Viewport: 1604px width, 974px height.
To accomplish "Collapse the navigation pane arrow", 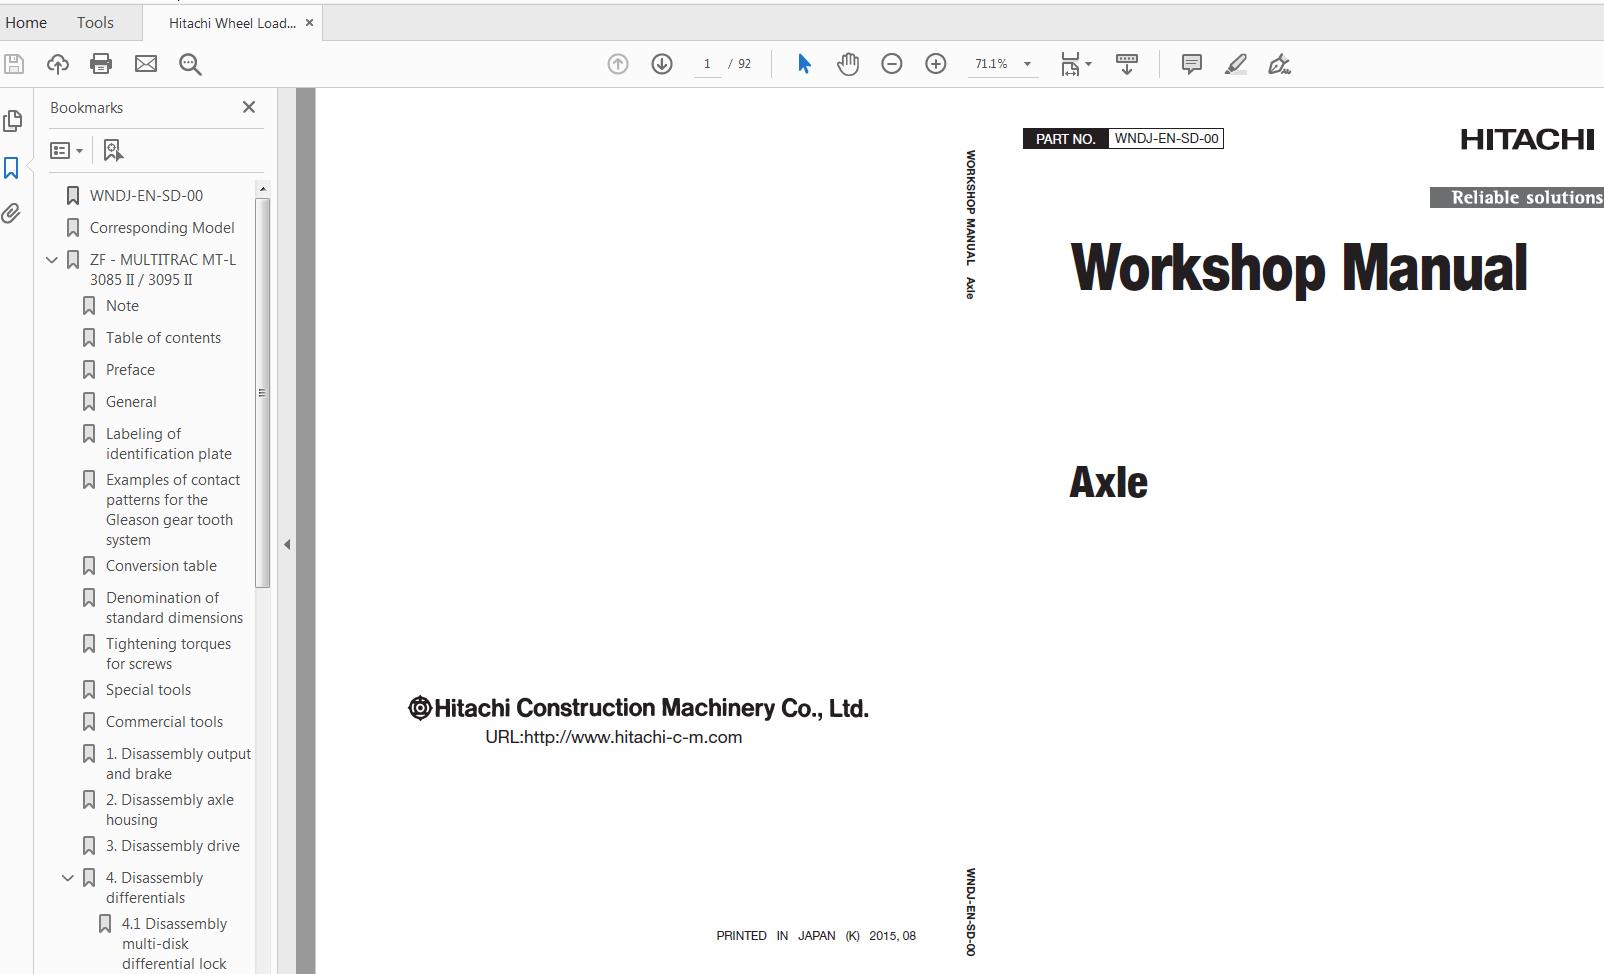I will click(x=287, y=544).
